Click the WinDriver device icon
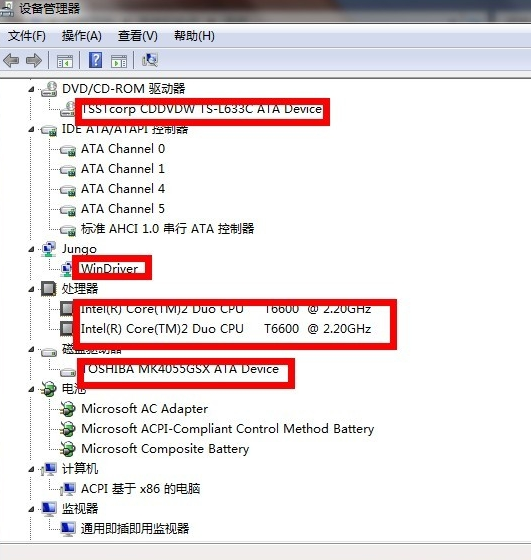Screen dimensions: 531x560 click(66, 269)
